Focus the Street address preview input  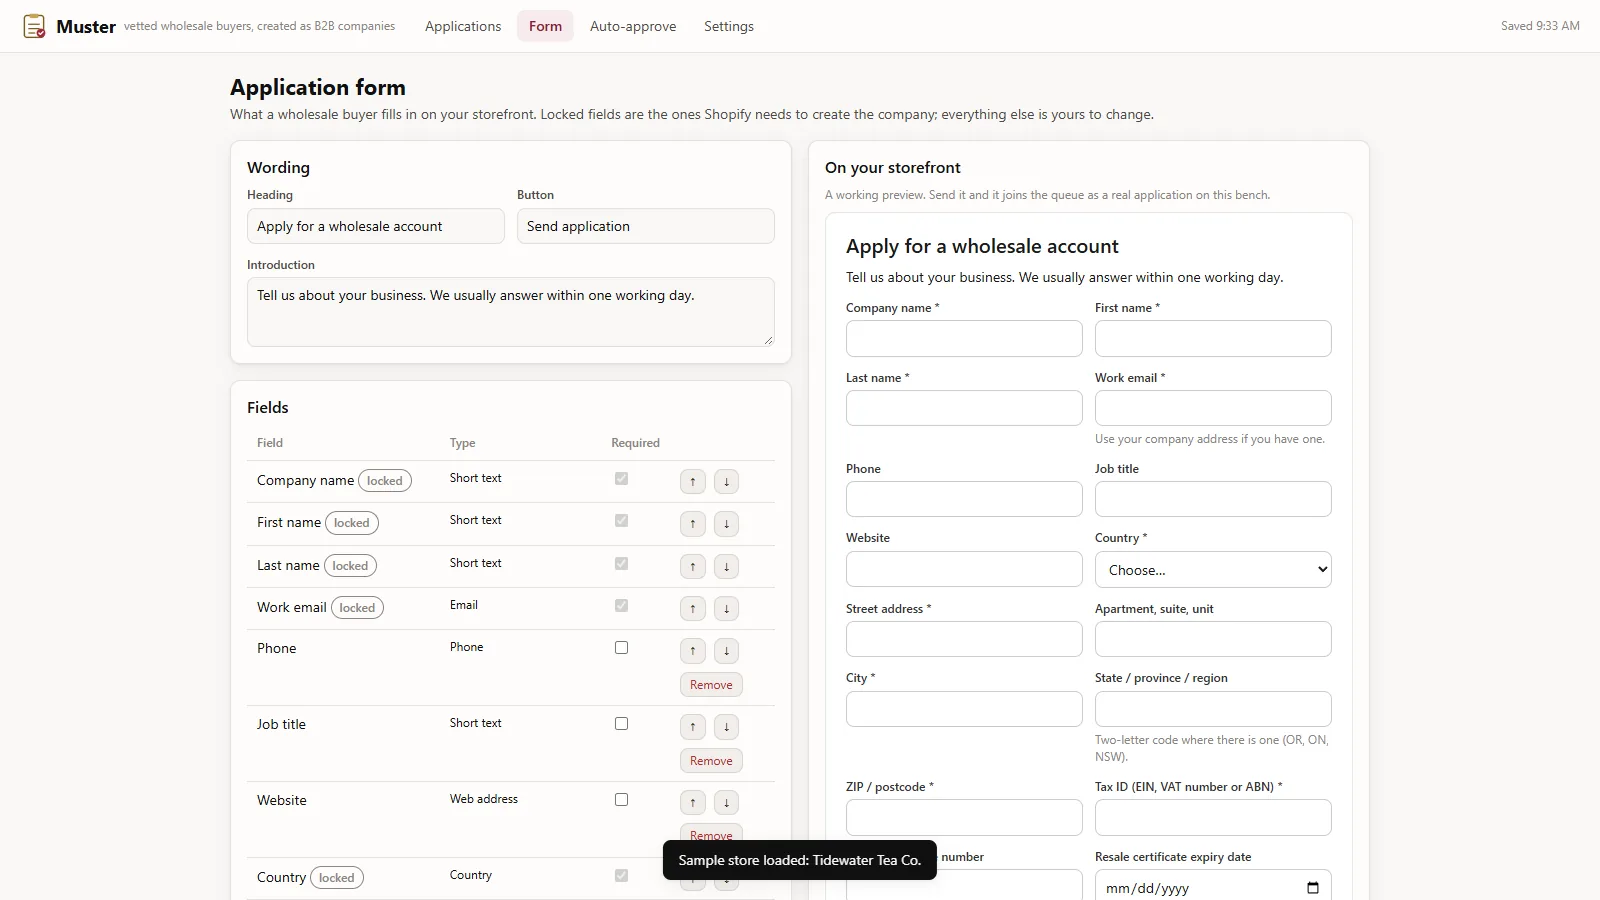[964, 639]
